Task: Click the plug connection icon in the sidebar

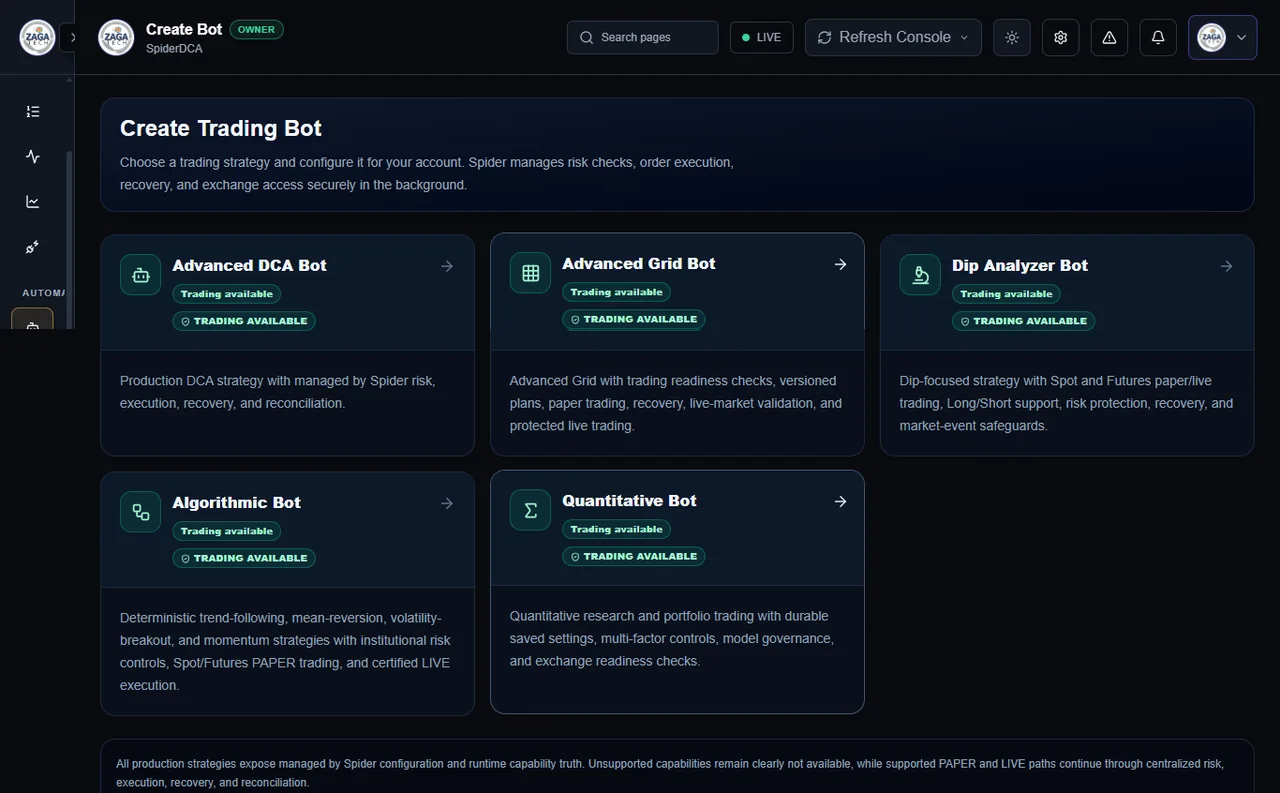Action: pyautogui.click(x=33, y=247)
